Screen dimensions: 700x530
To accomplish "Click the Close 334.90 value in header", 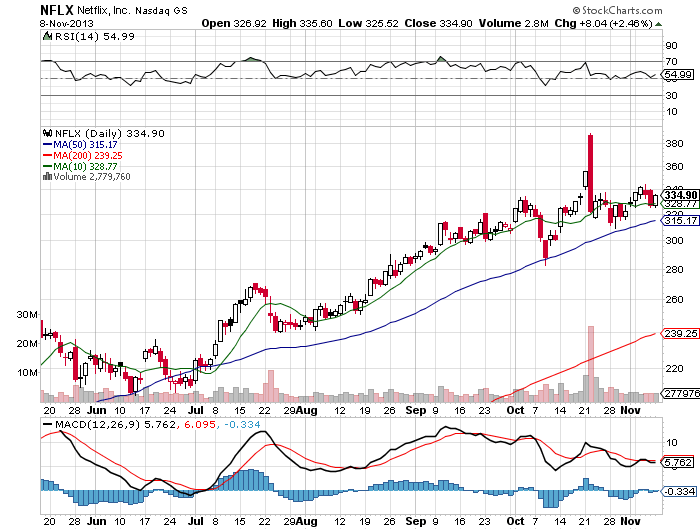I will (438, 23).
